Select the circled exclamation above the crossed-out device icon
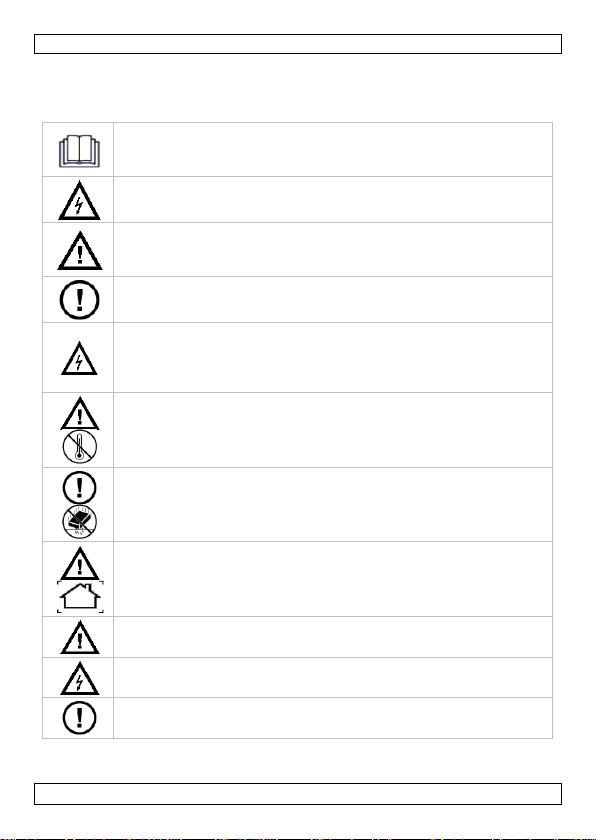596x840 pixels. [x=80, y=487]
